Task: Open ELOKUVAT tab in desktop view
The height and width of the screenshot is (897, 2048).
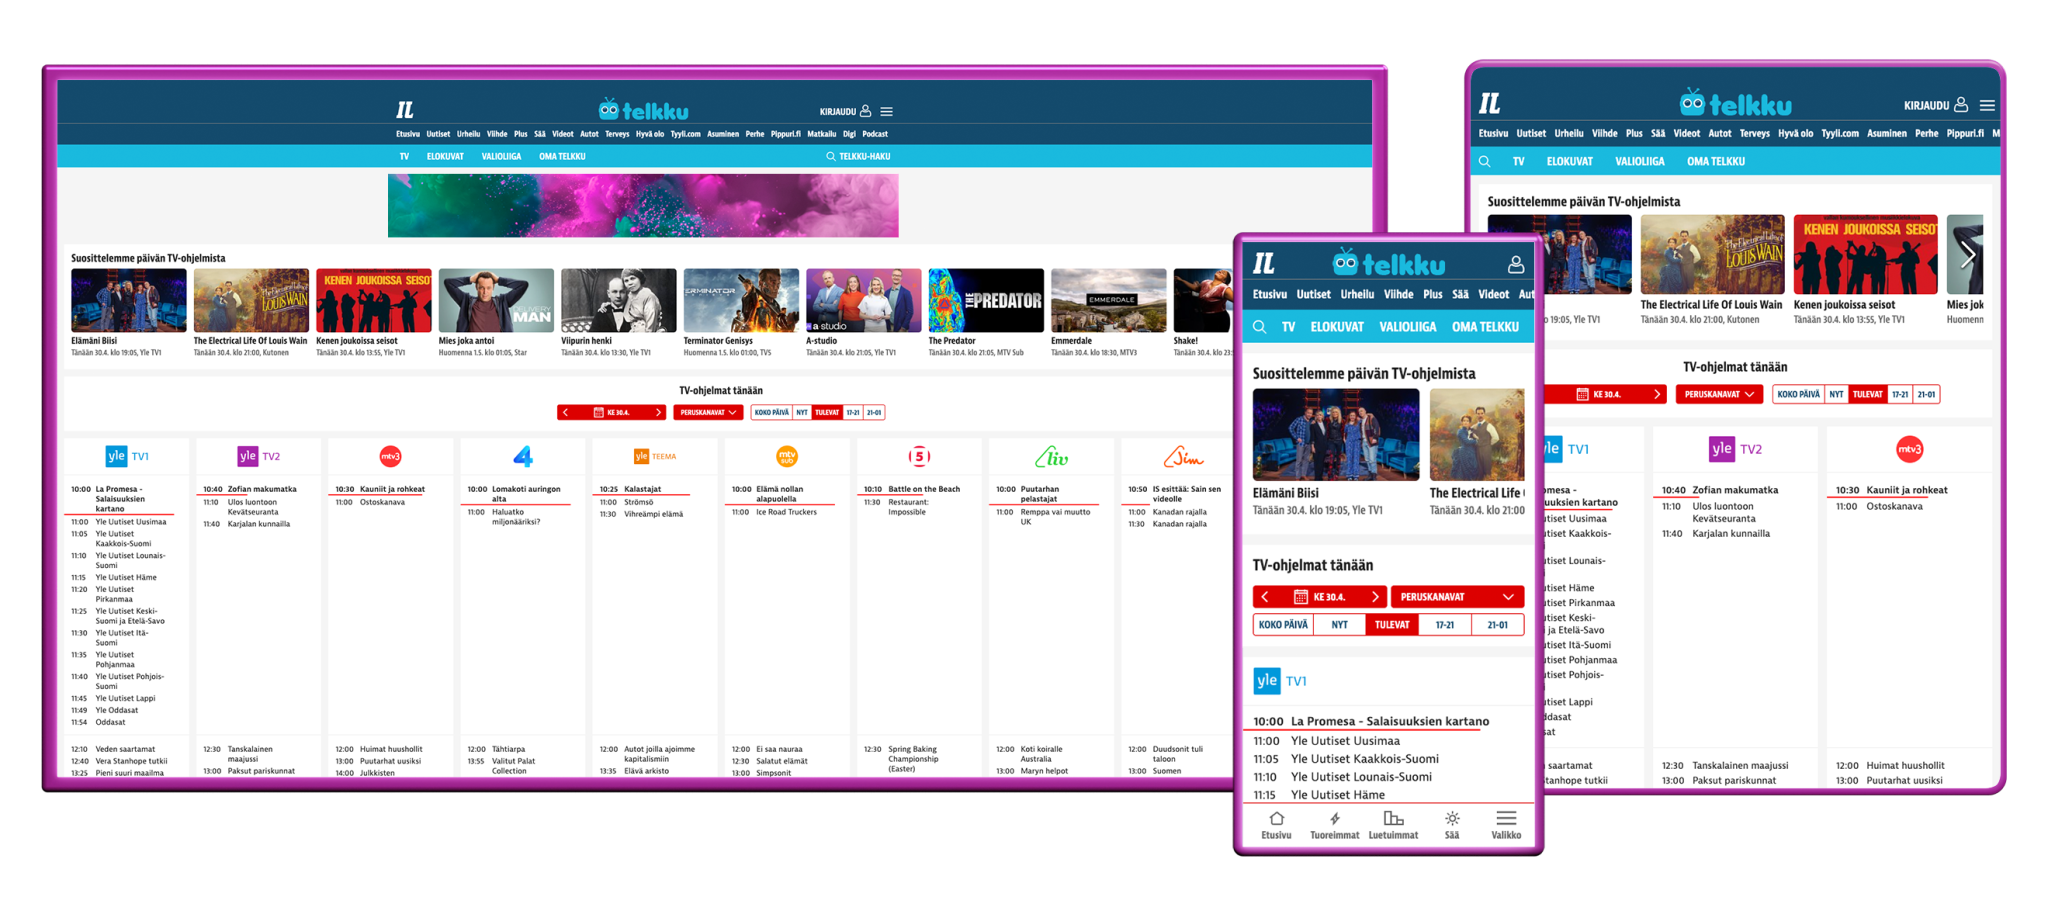Action: (x=445, y=156)
